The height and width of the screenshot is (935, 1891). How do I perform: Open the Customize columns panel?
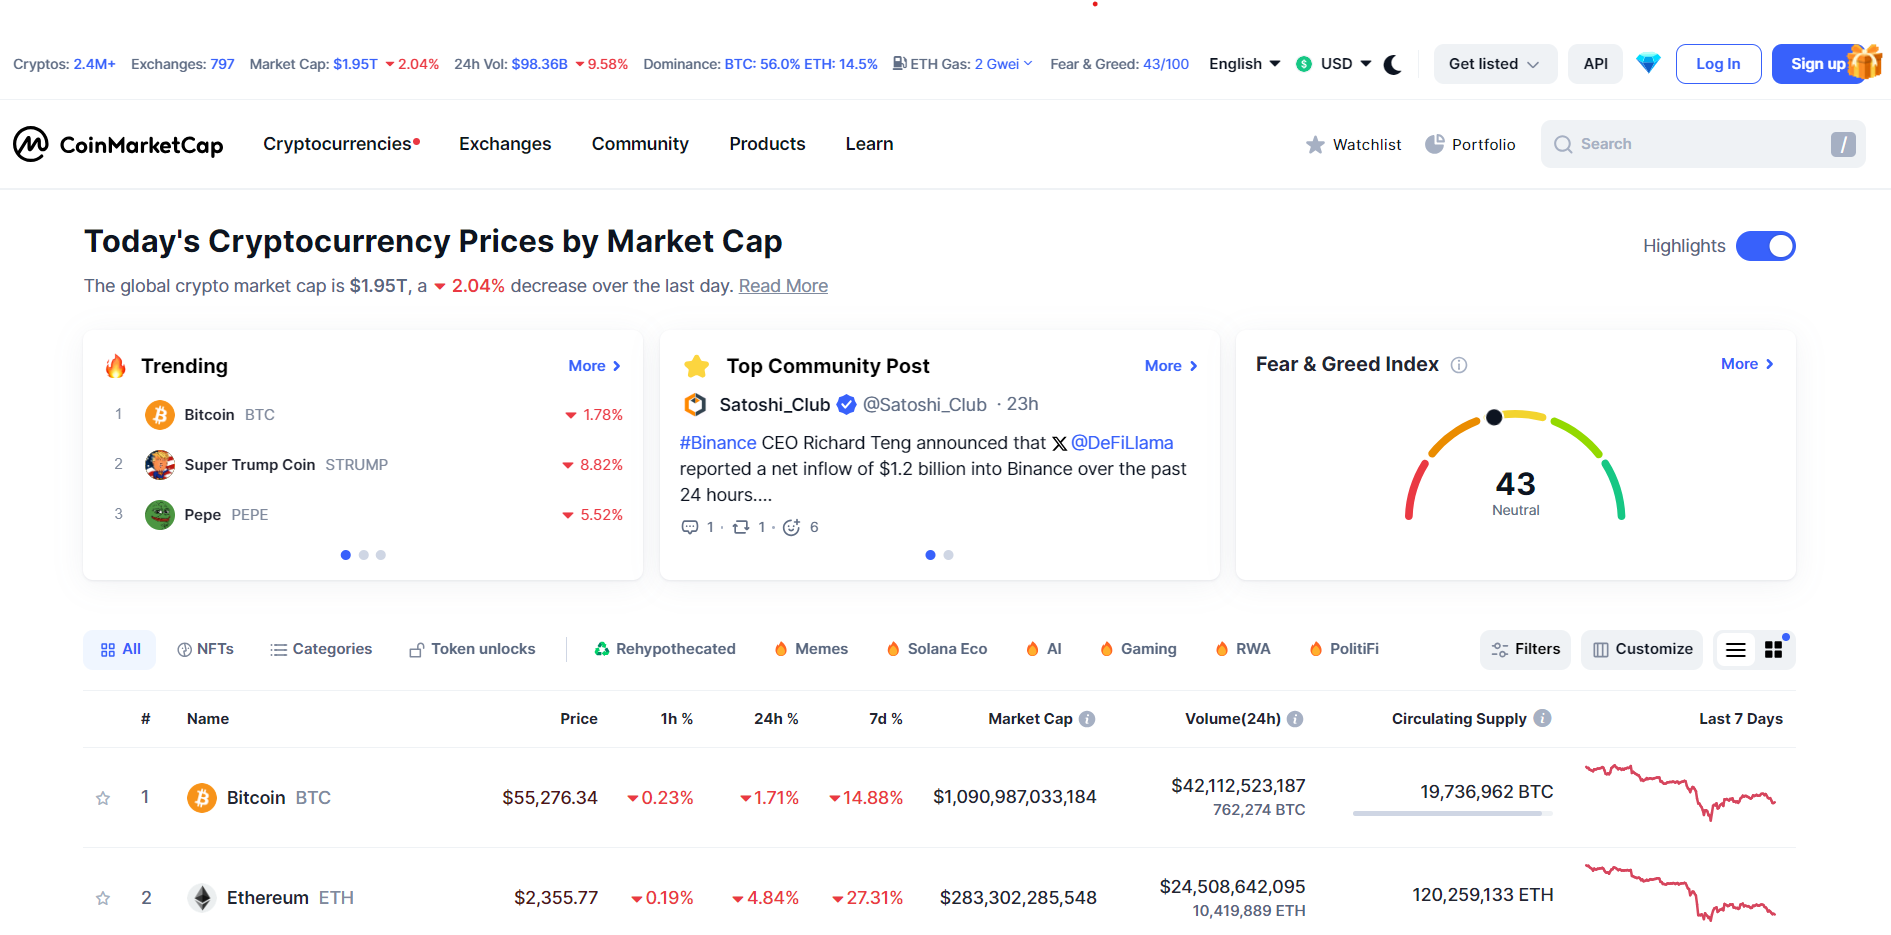tap(1642, 650)
